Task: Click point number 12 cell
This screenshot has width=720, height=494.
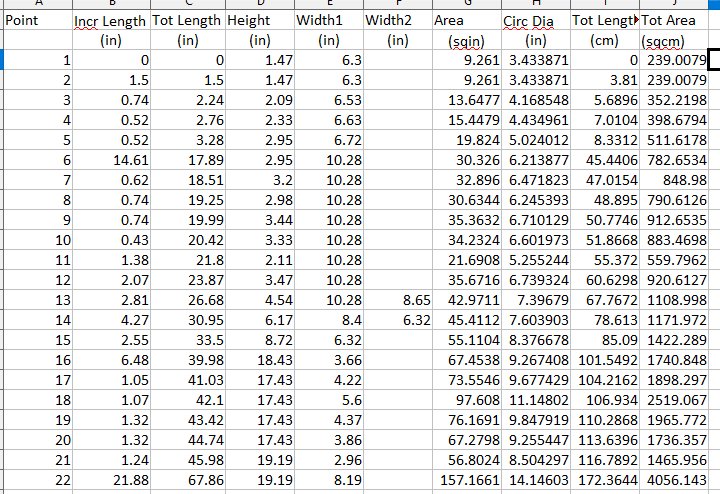Action: tap(38, 280)
